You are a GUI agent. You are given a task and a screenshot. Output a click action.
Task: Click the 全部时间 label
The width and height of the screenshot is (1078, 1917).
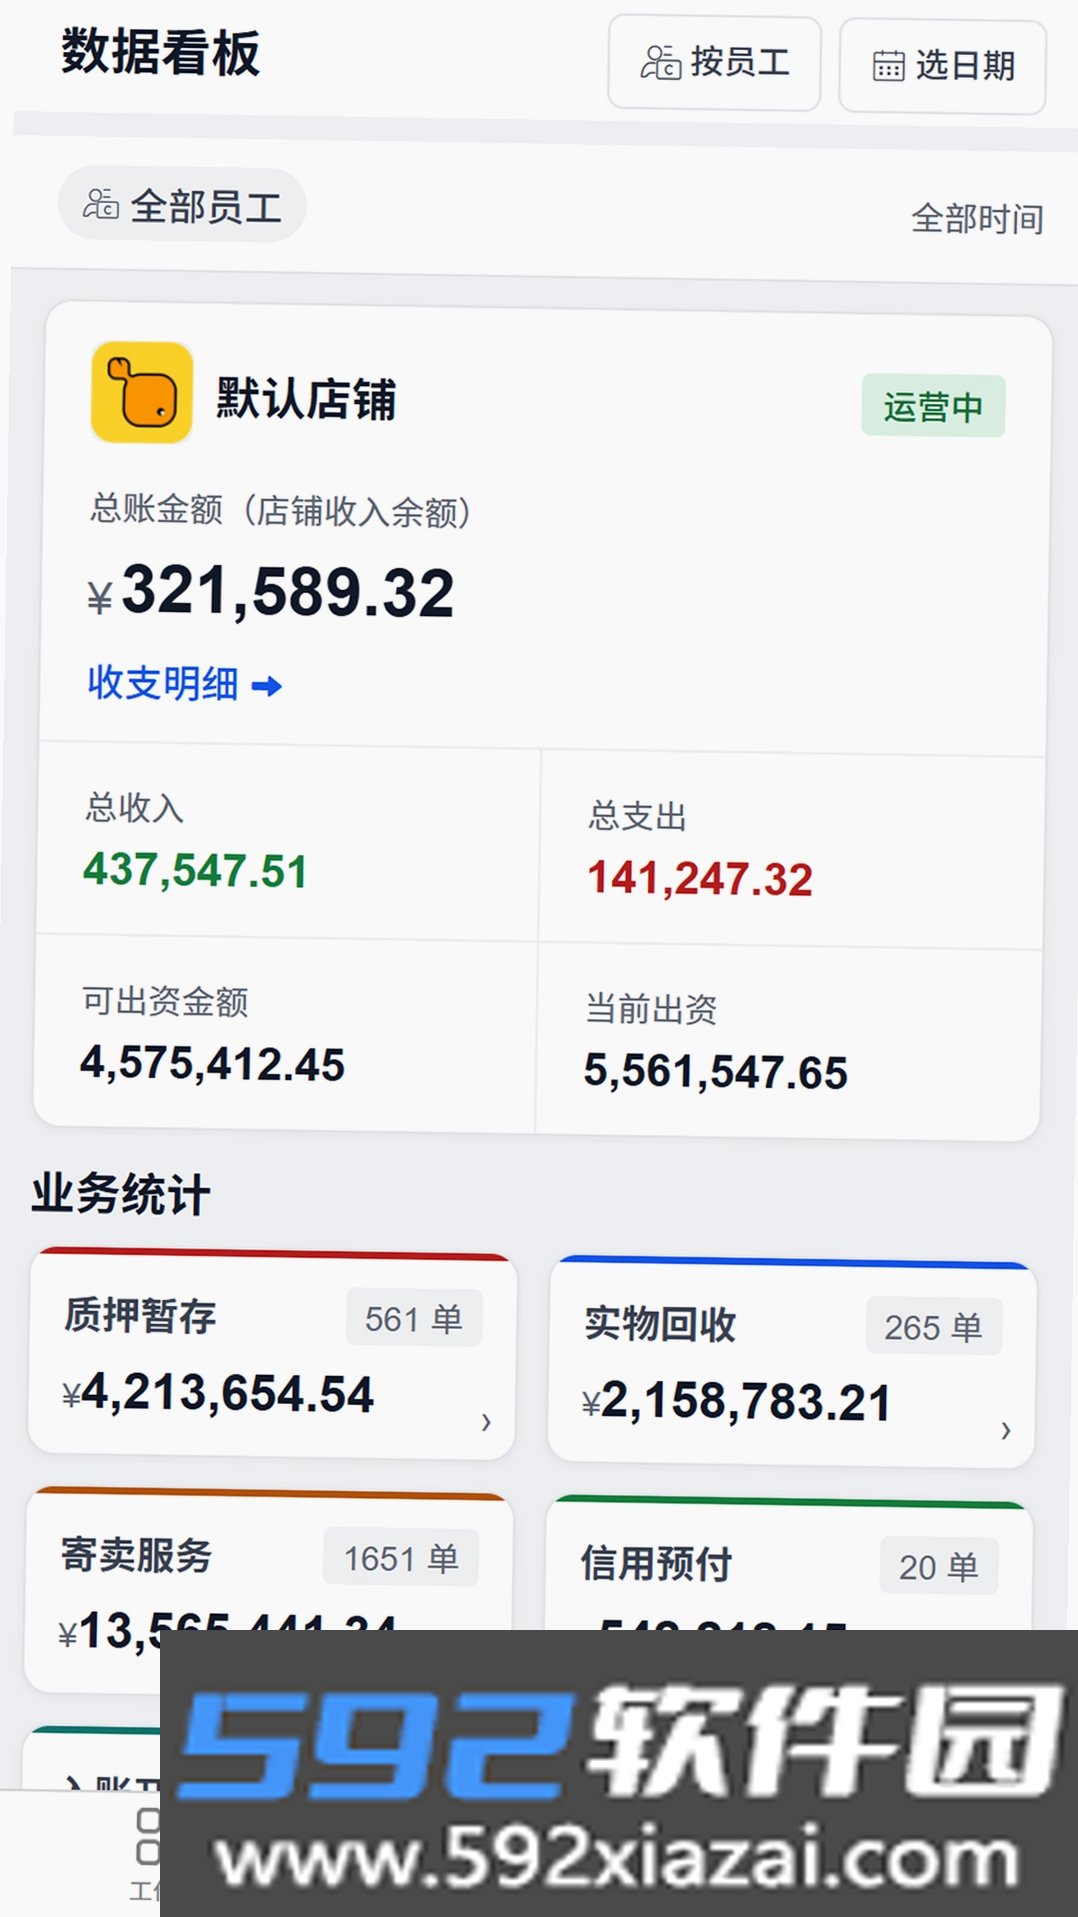pyautogui.click(x=977, y=218)
